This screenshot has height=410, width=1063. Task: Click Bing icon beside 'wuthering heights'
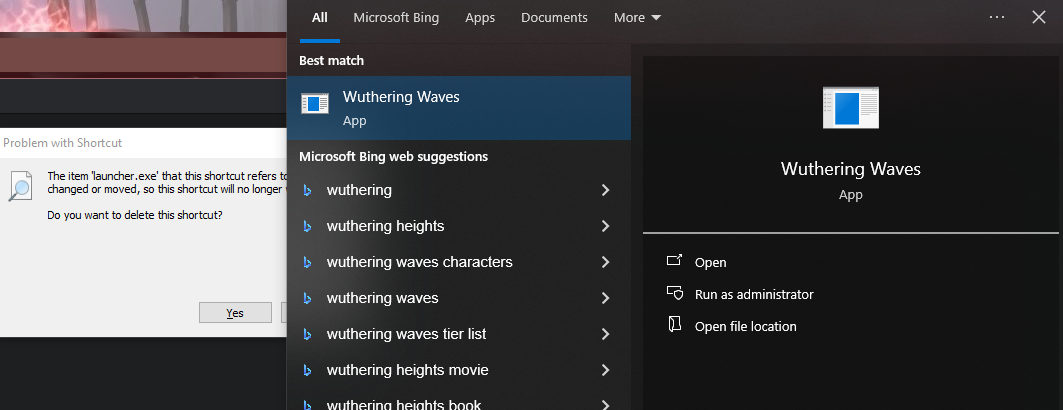pyautogui.click(x=307, y=227)
